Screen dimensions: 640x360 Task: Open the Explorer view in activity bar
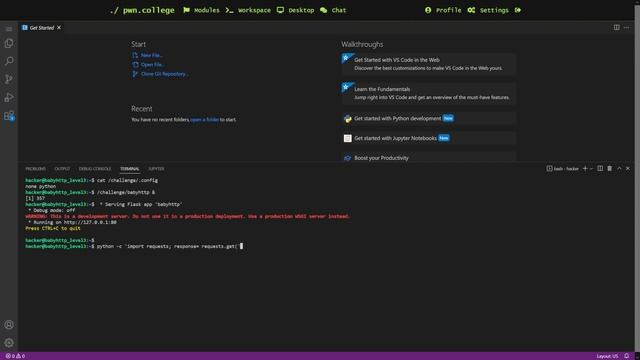click(x=9, y=43)
